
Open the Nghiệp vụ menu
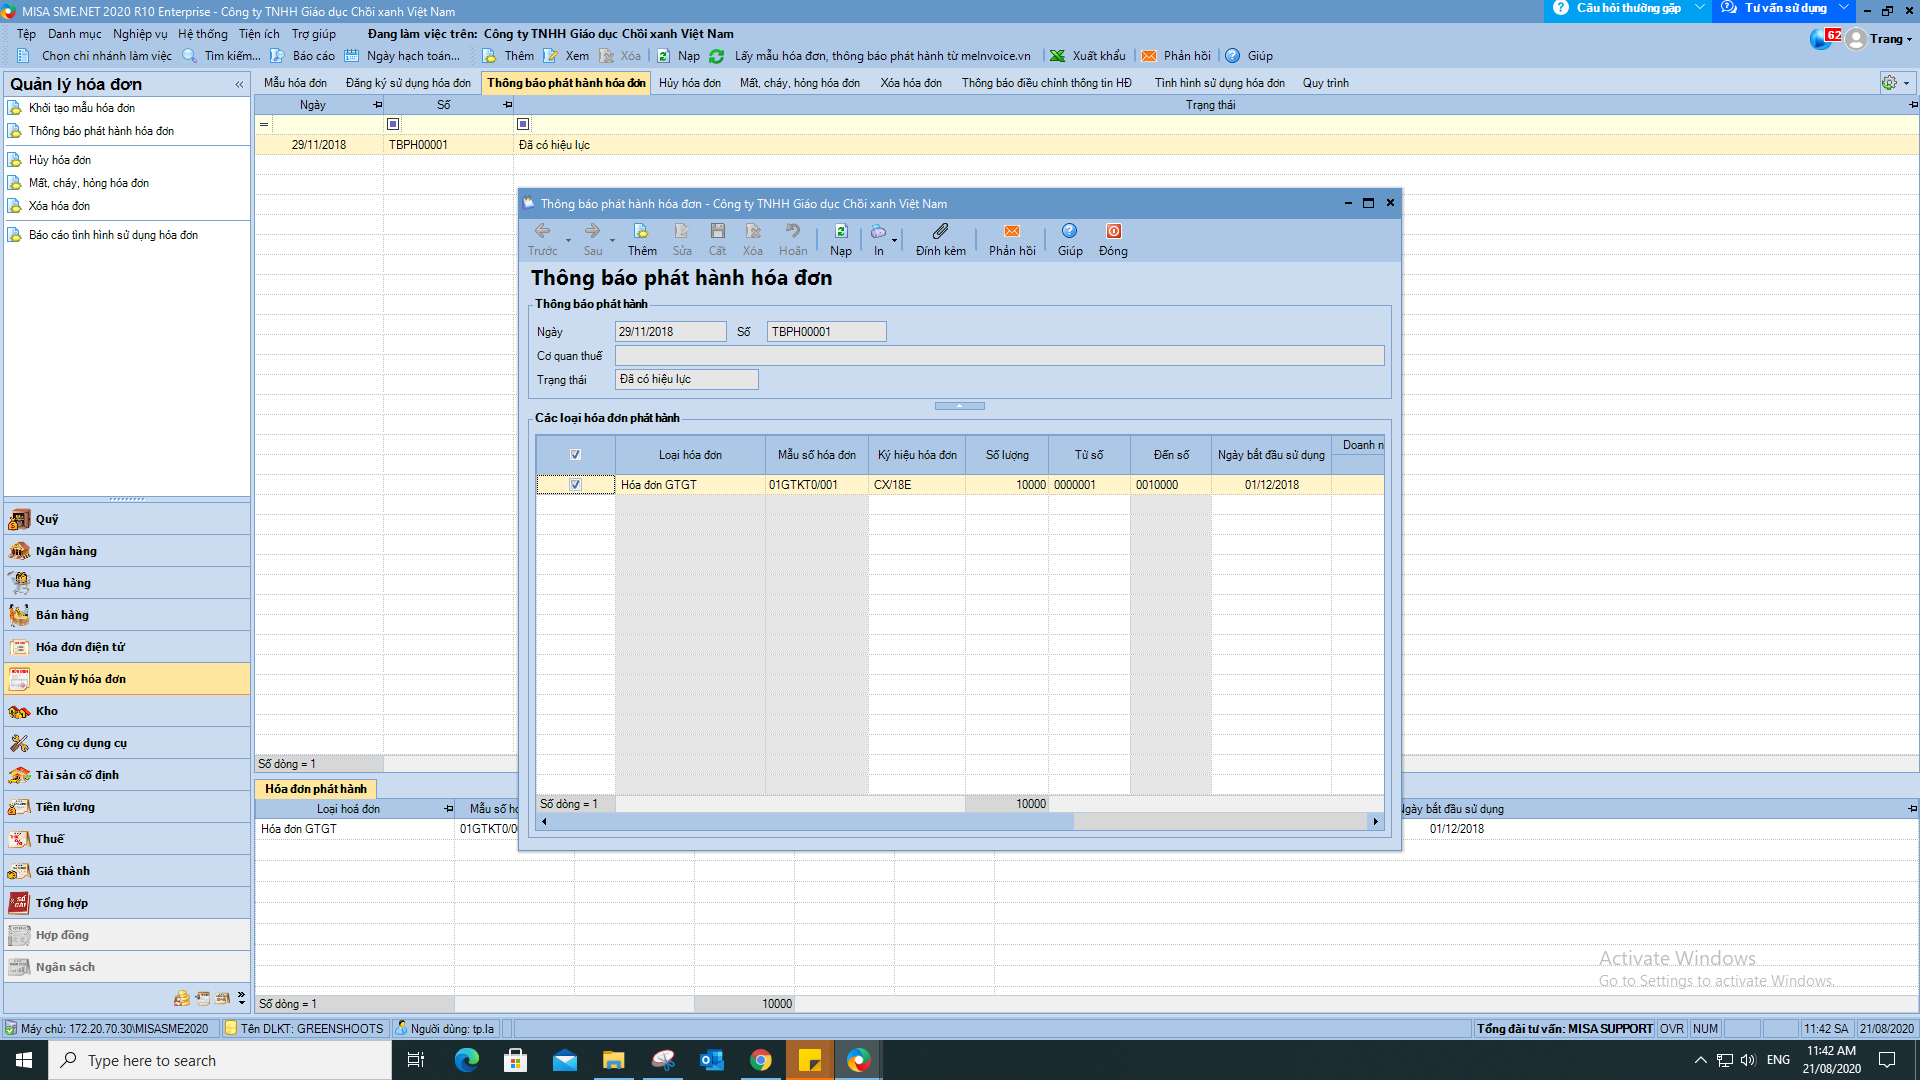[140, 34]
